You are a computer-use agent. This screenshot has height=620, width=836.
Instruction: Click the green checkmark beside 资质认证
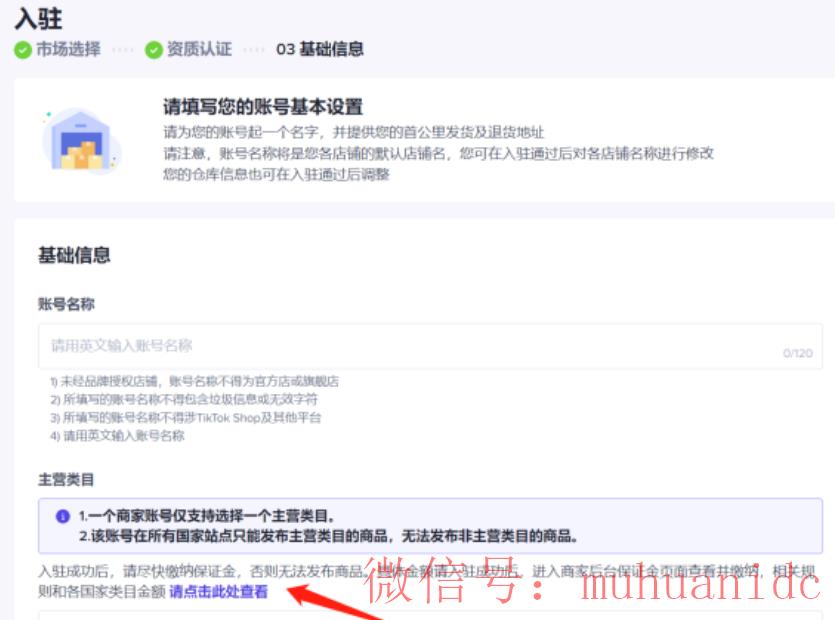pyautogui.click(x=153, y=50)
